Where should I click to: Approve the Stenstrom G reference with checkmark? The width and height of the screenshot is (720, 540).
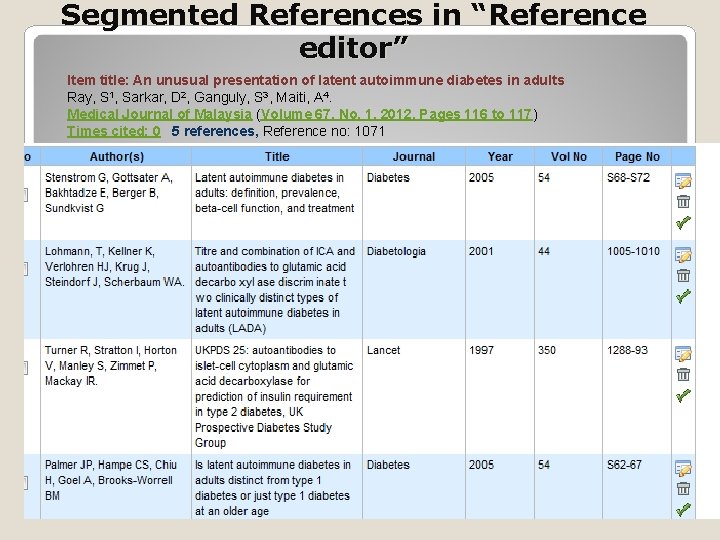tap(683, 223)
